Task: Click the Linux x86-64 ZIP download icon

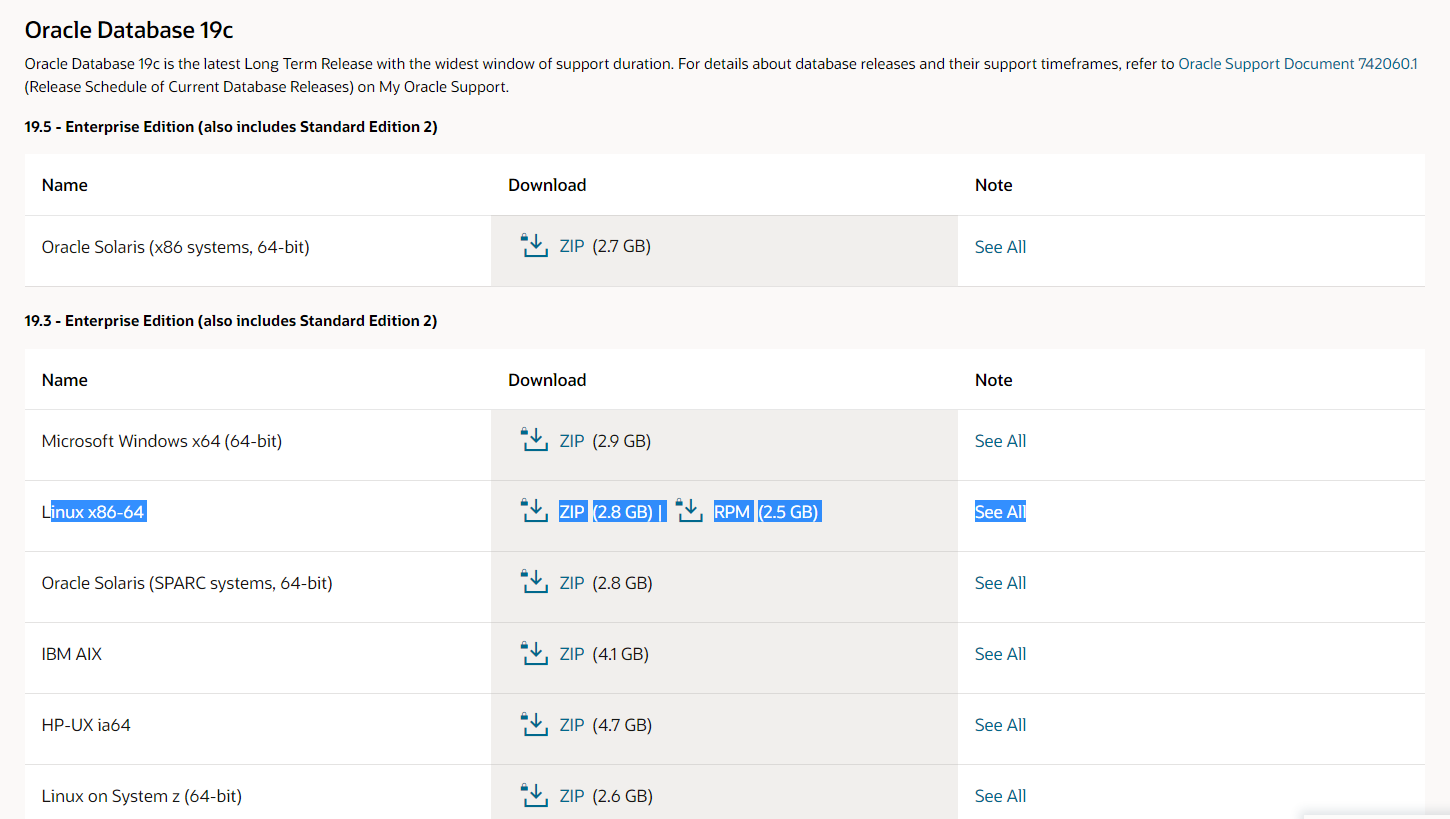Action: (535, 511)
